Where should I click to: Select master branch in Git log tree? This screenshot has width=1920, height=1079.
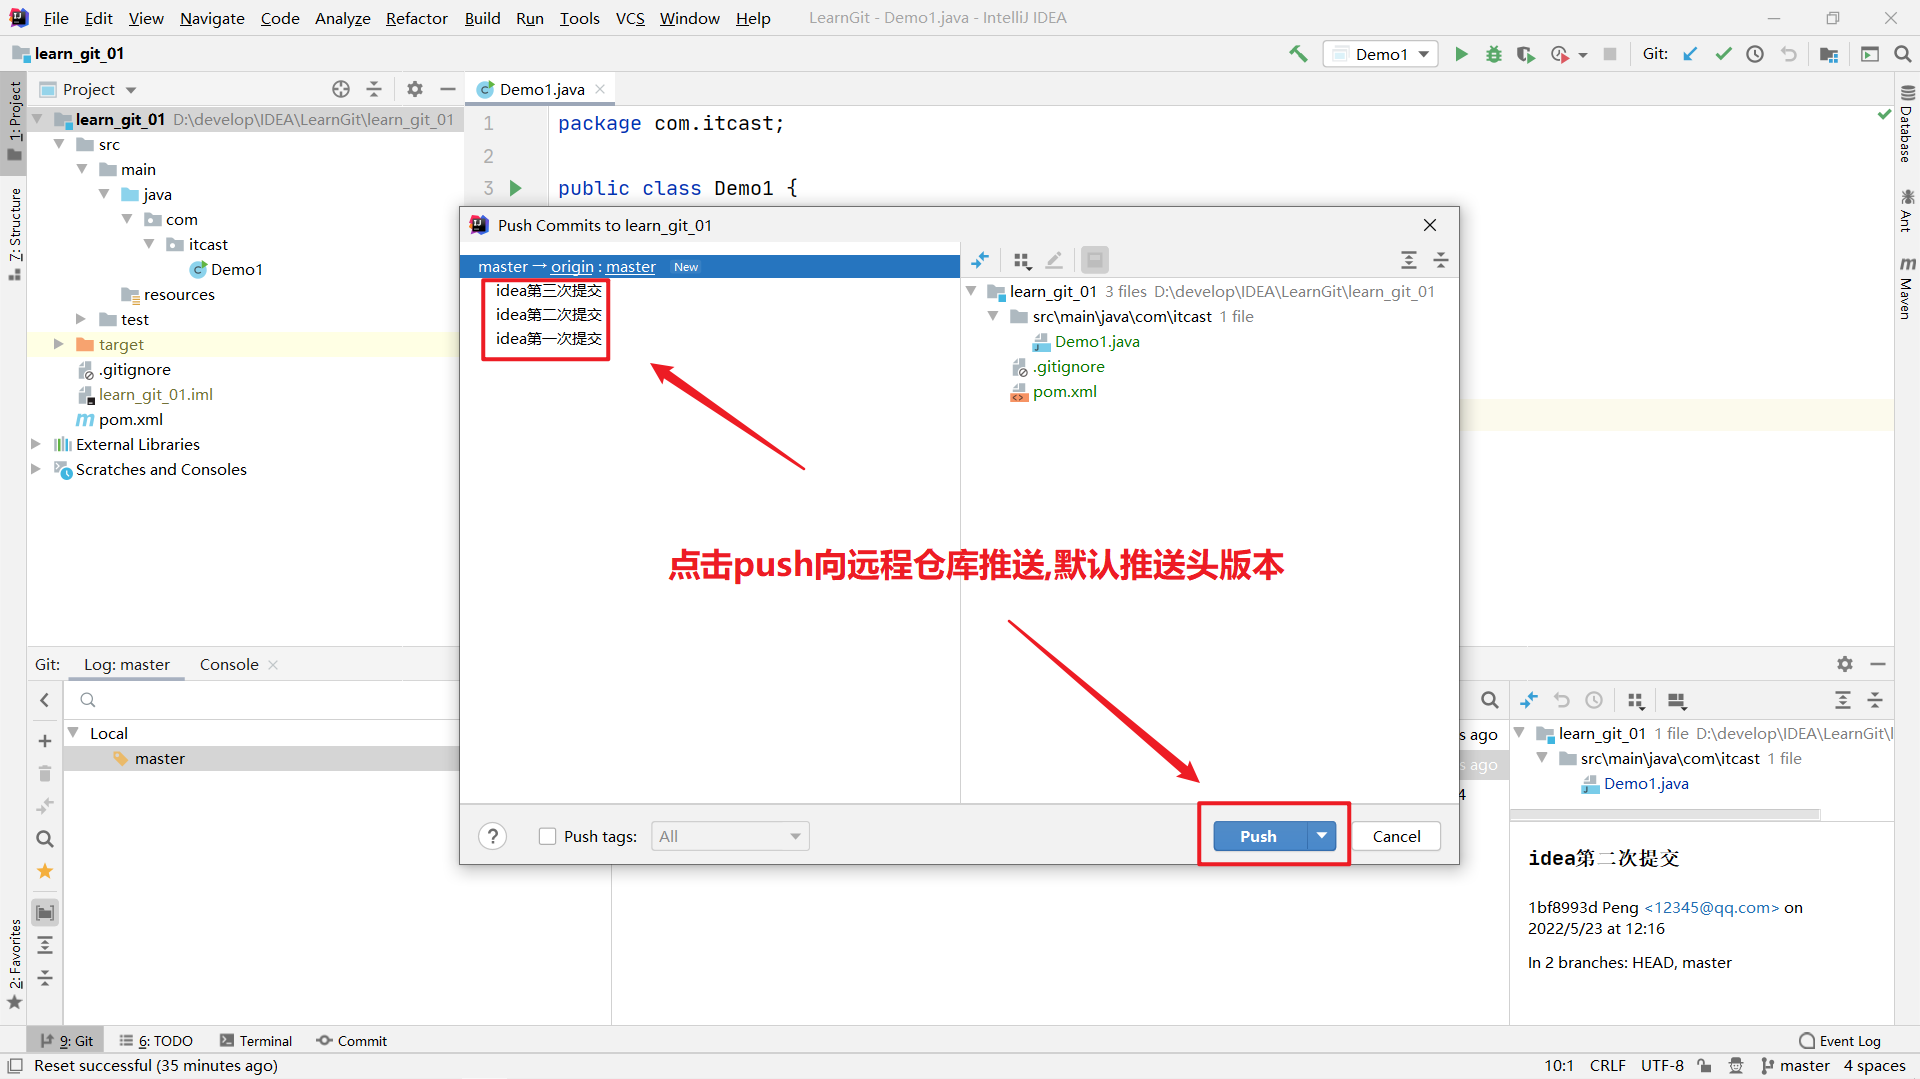pos(160,758)
